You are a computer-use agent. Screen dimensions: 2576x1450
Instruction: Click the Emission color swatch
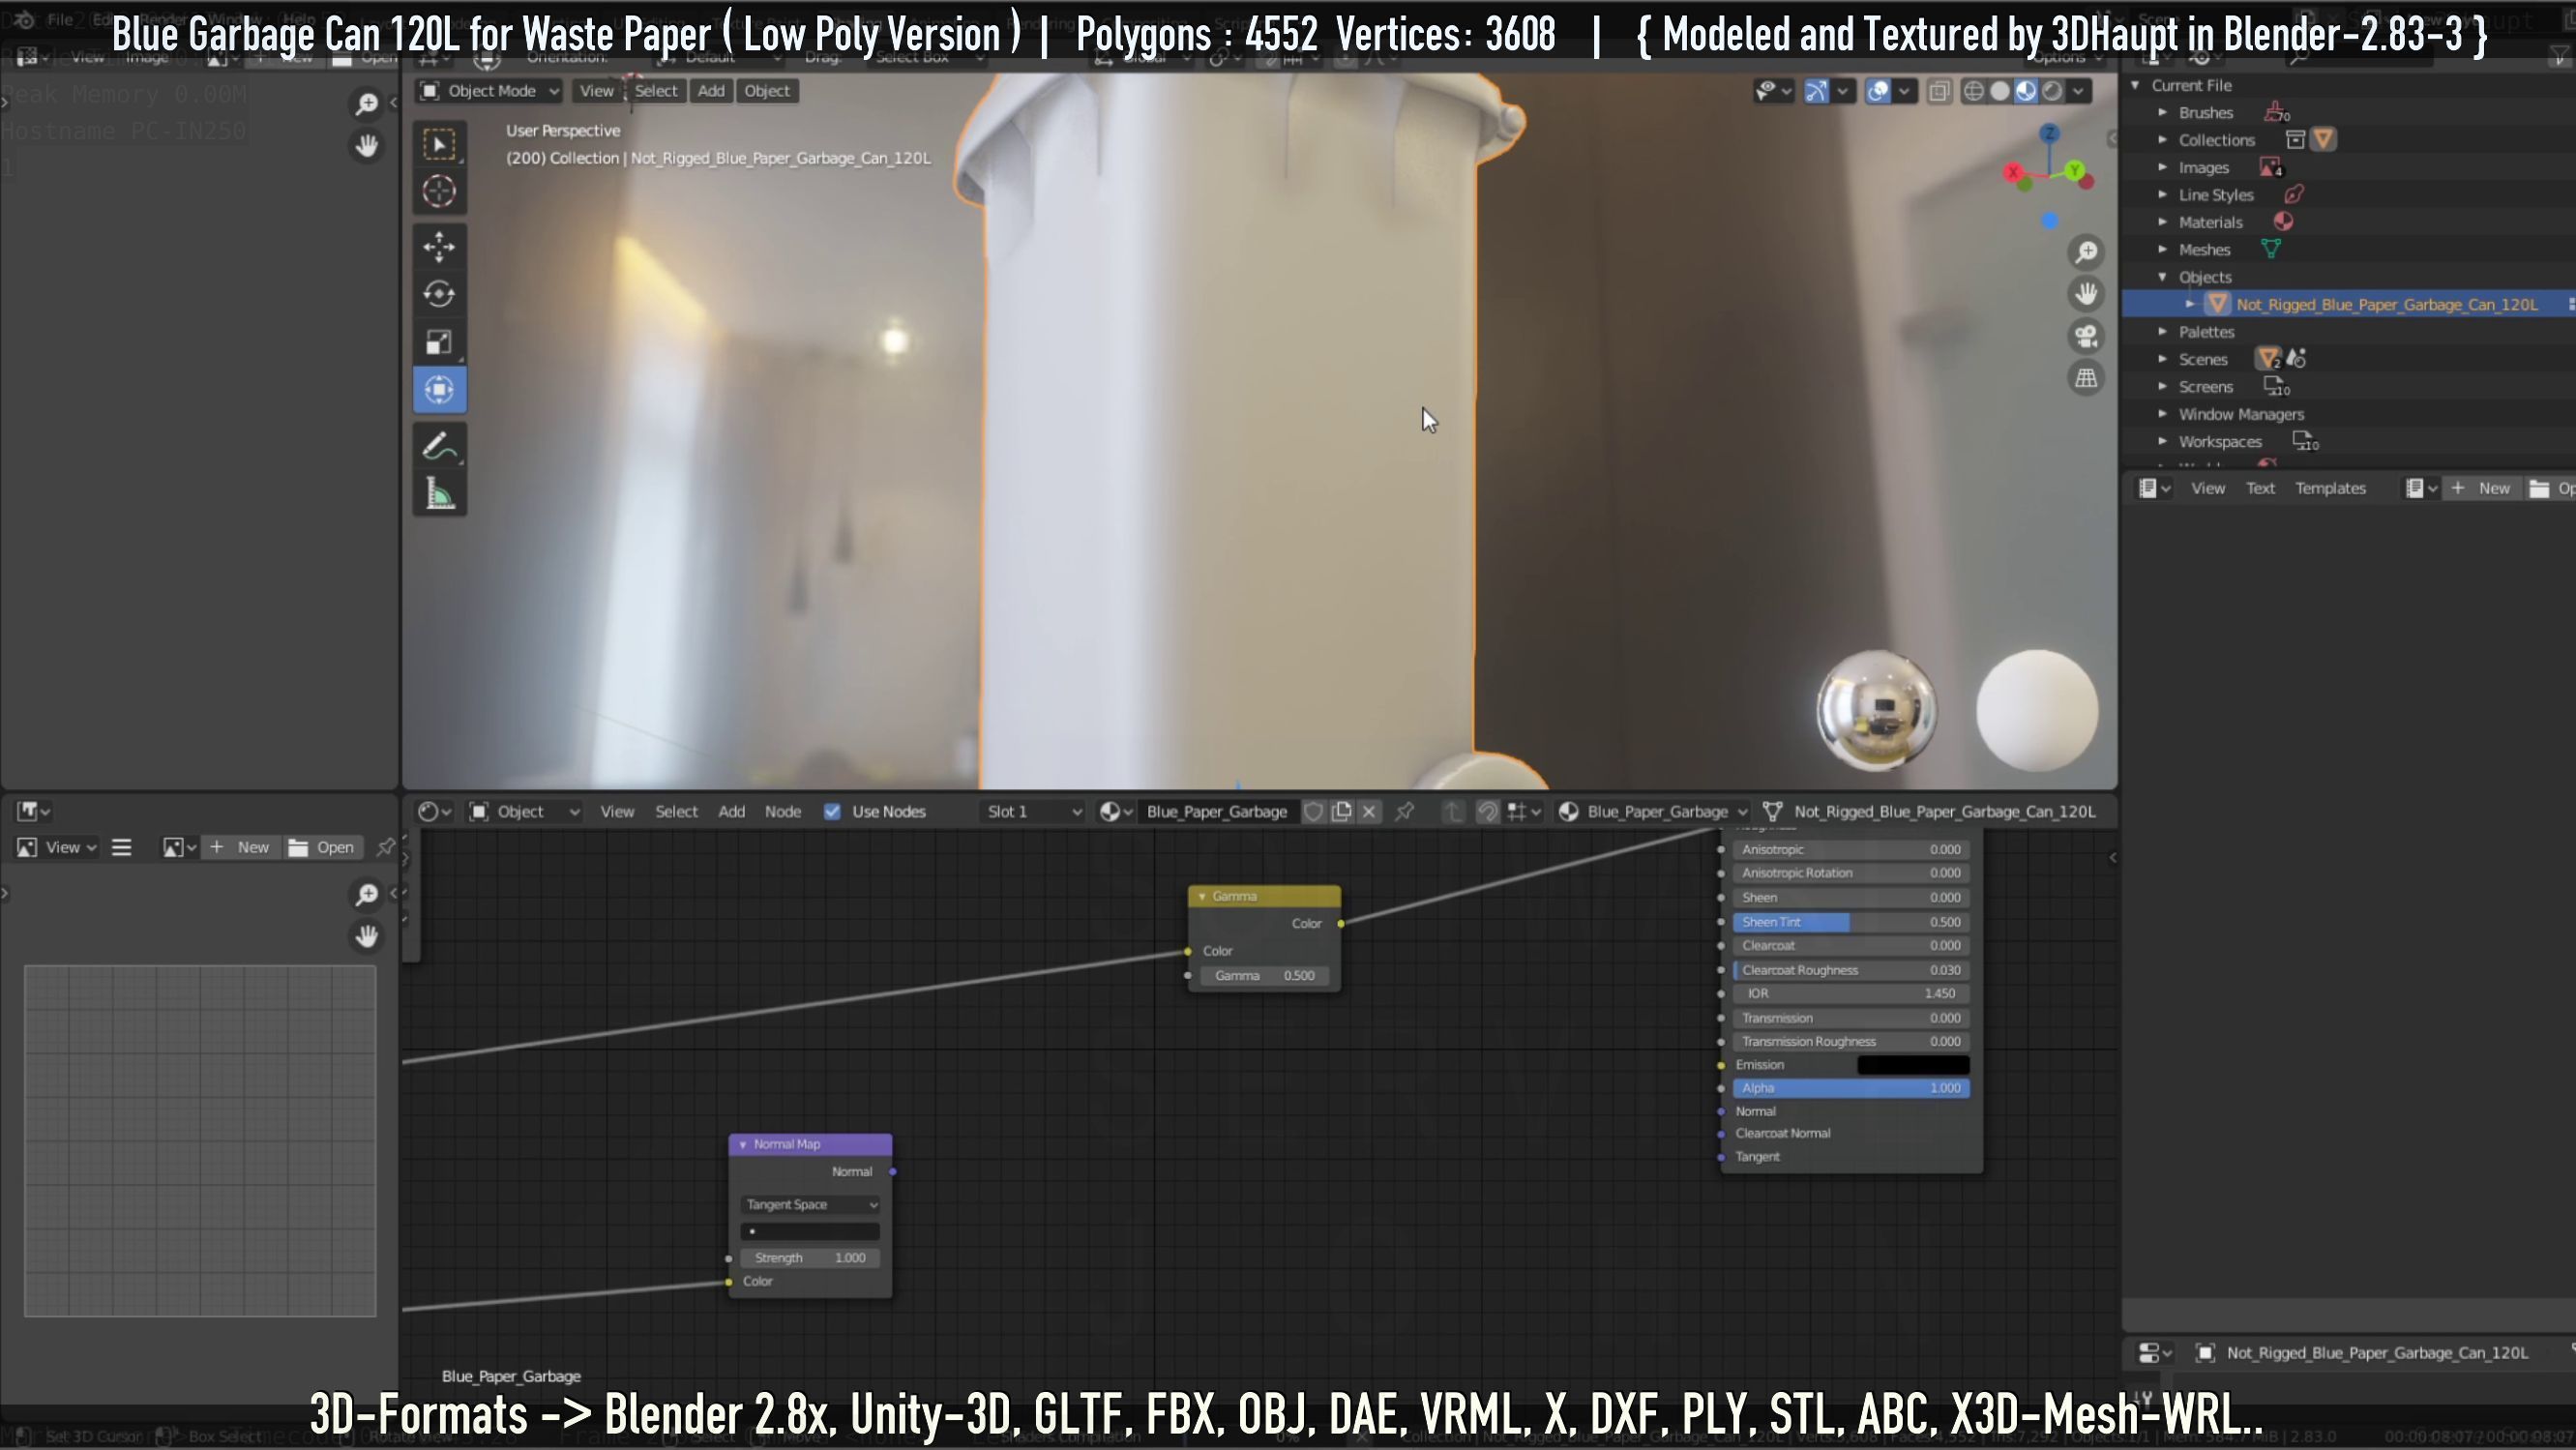(x=1912, y=1065)
